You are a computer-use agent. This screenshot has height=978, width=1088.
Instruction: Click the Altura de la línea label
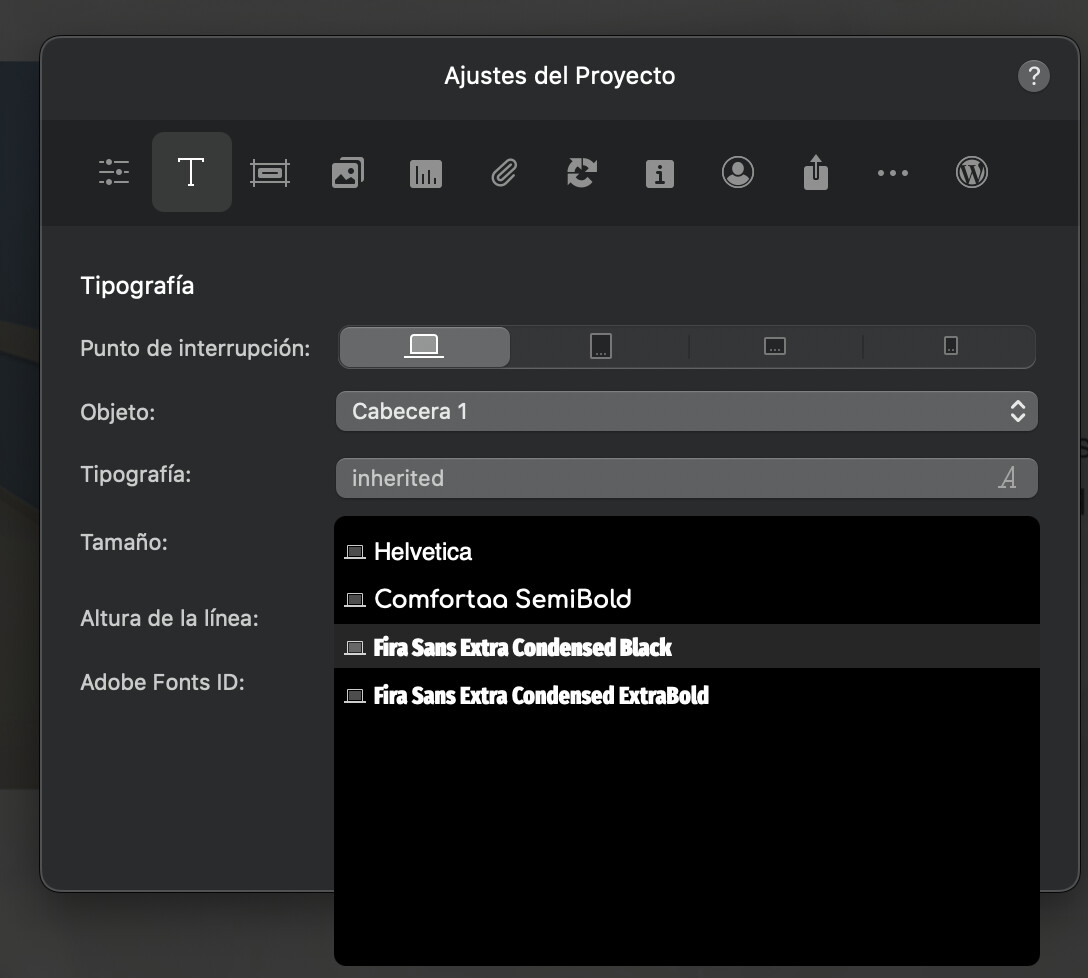coord(169,618)
